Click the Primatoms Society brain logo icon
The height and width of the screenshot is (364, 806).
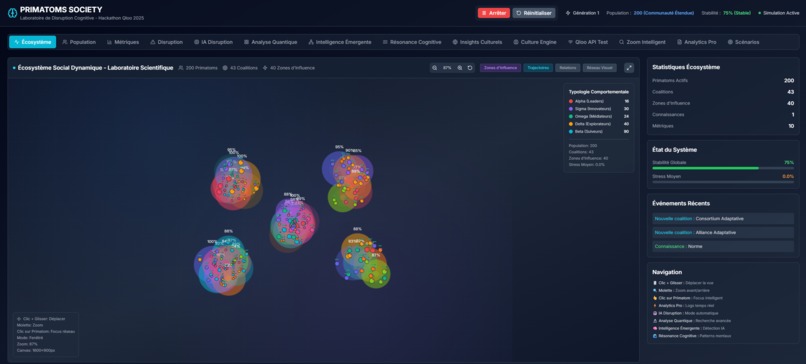pos(12,13)
